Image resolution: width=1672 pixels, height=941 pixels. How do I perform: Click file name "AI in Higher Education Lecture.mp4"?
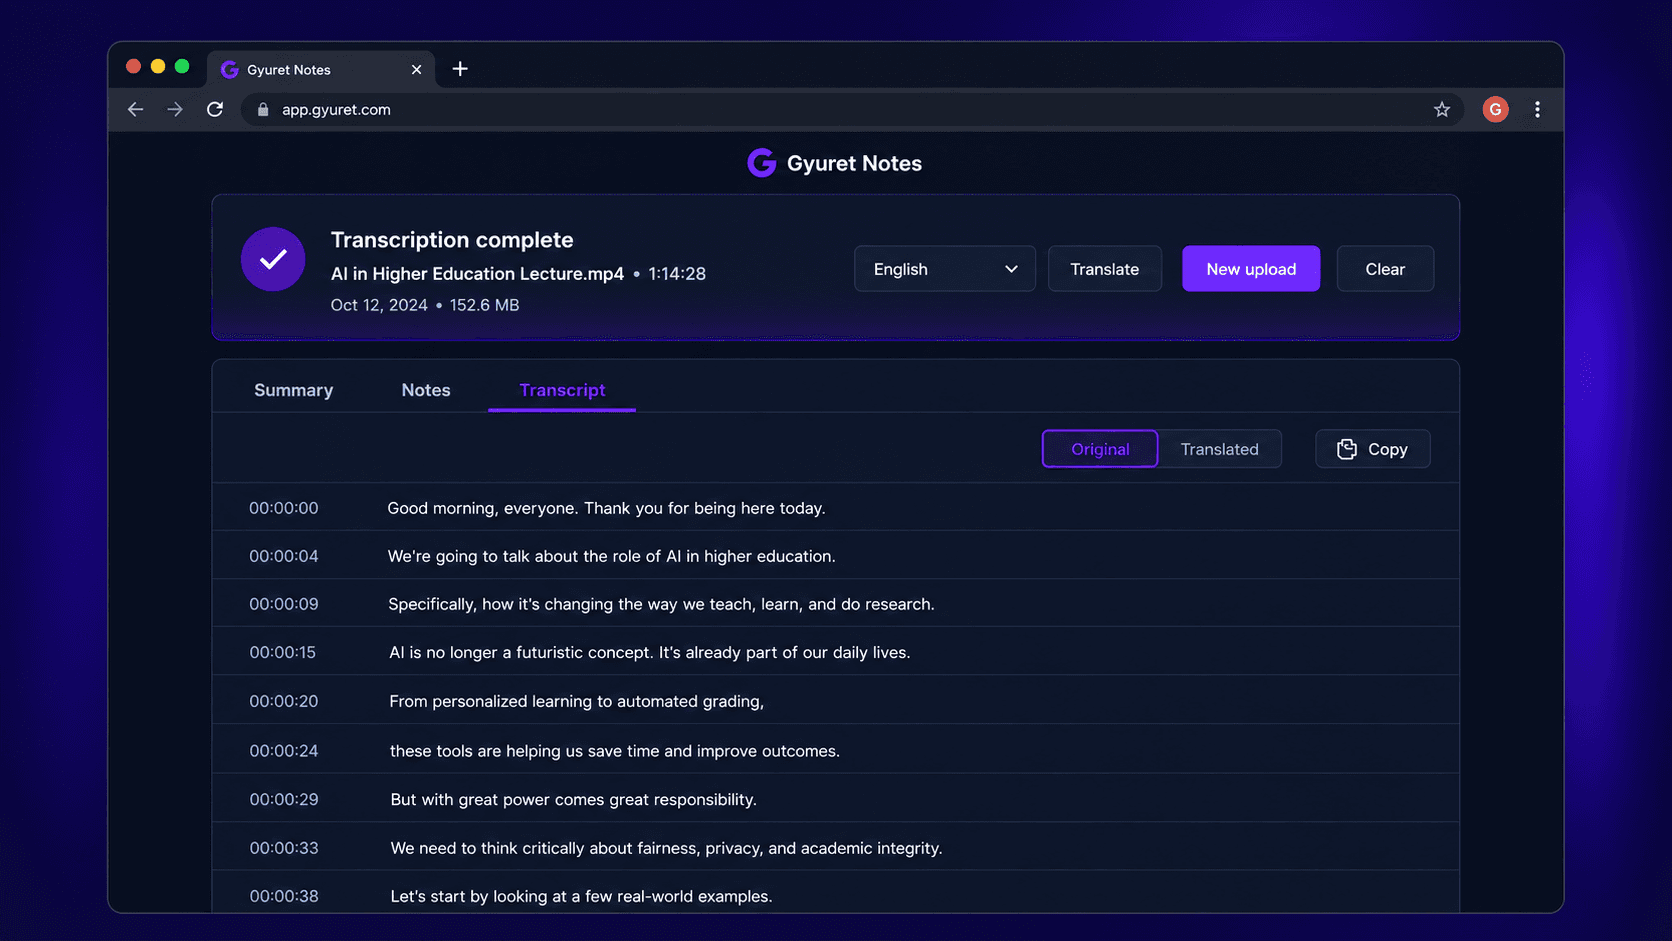point(477,274)
